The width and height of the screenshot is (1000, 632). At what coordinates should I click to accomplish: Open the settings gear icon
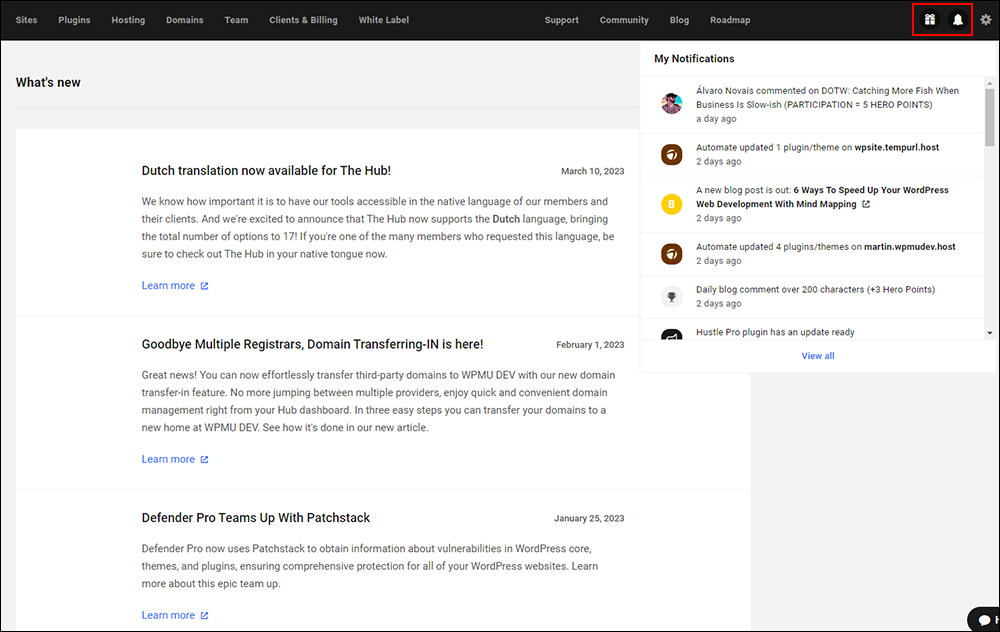pyautogui.click(x=986, y=20)
